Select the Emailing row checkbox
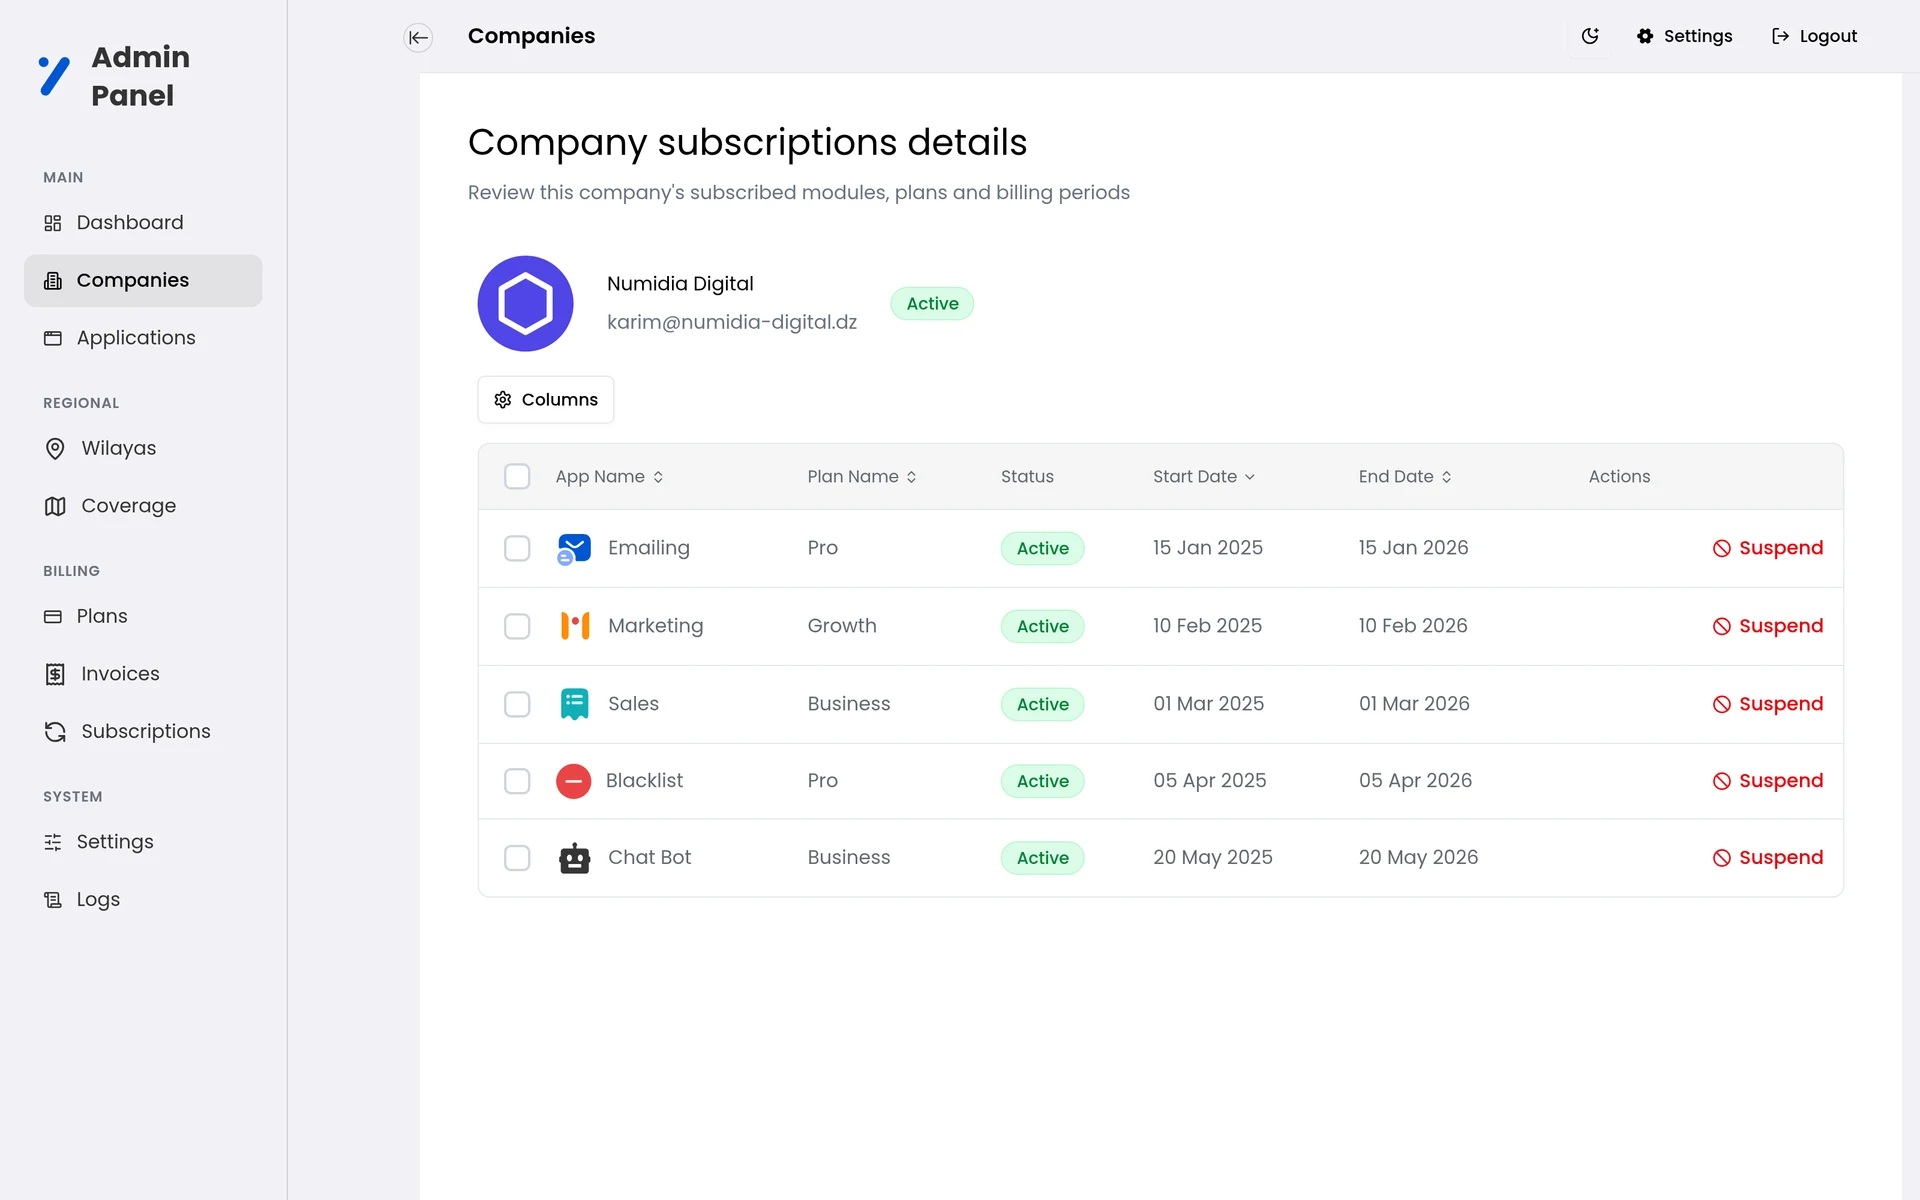Screen dimensions: 1920x1200 pyautogui.click(x=517, y=548)
